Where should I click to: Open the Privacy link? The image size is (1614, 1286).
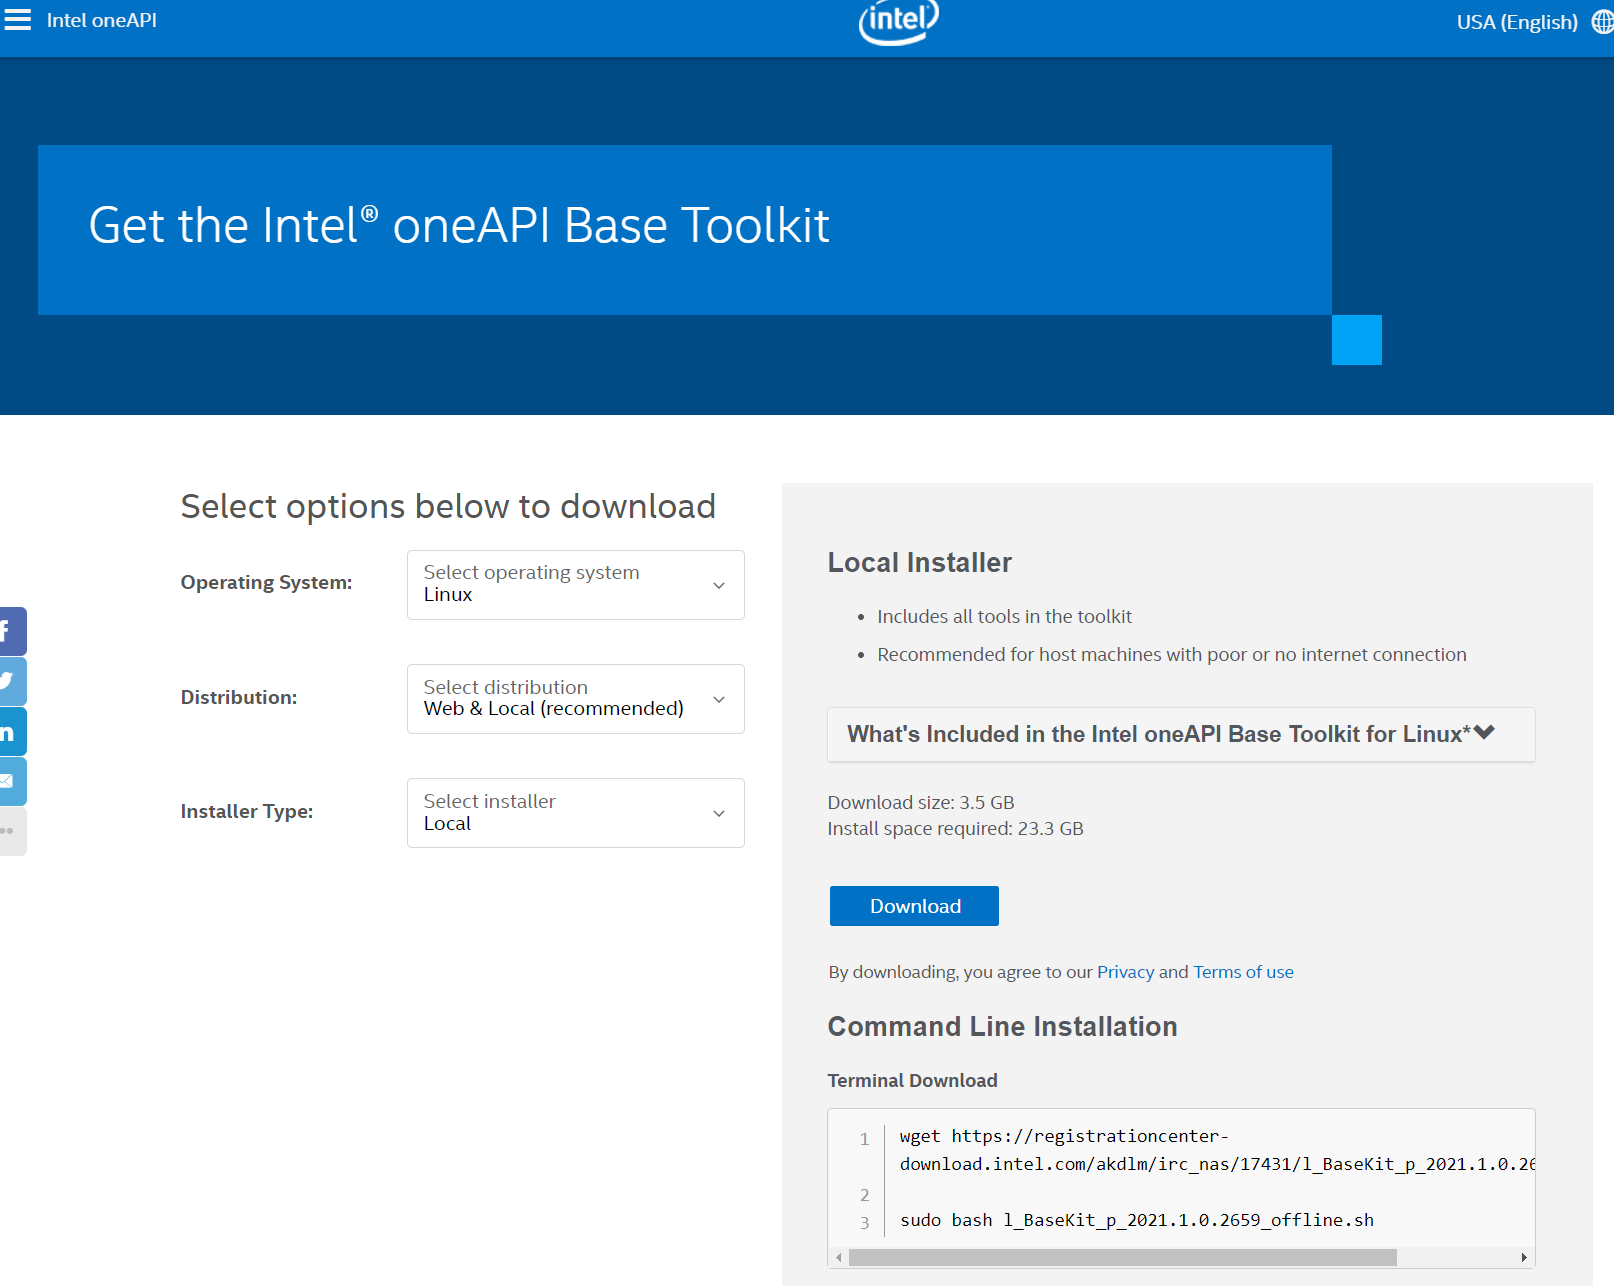[x=1125, y=972]
